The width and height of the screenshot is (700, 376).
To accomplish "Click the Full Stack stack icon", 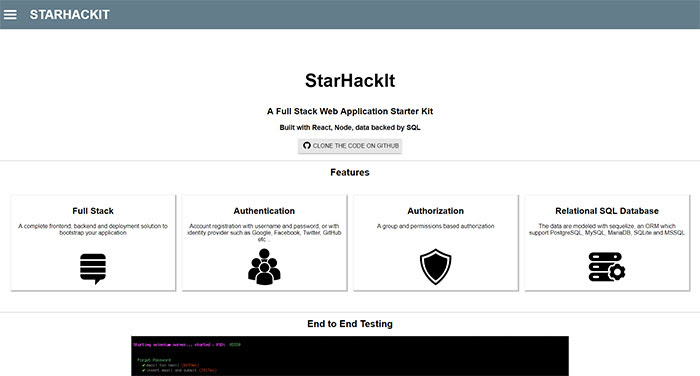I will click(x=93, y=269).
